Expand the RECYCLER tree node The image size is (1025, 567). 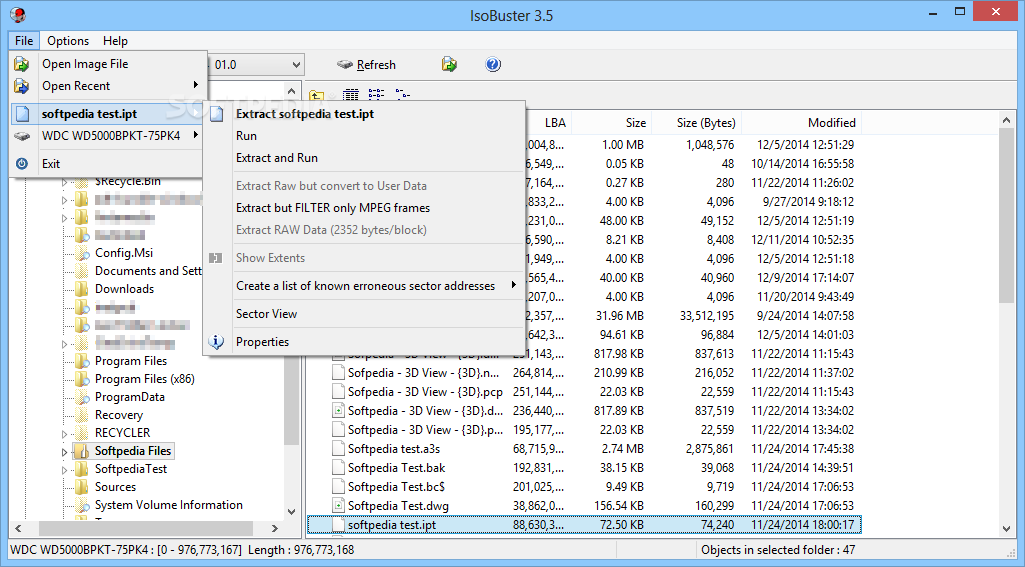coord(64,434)
